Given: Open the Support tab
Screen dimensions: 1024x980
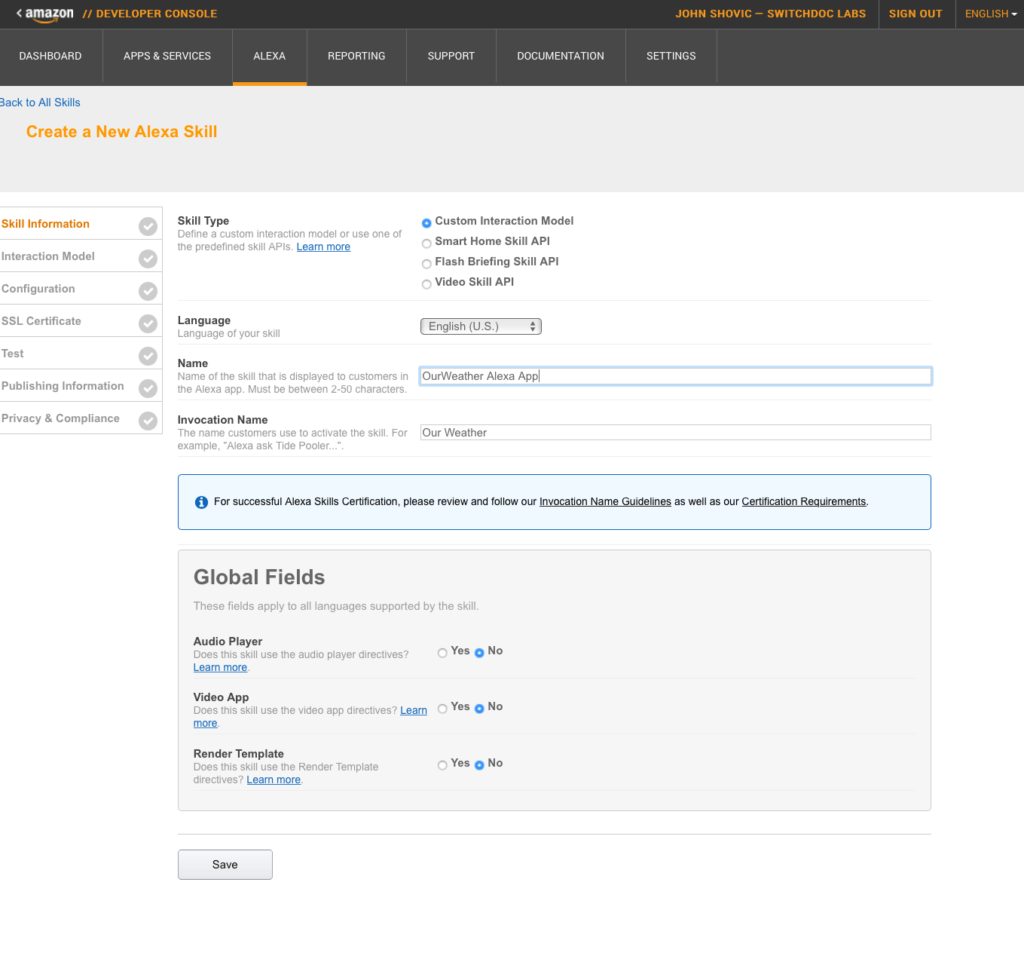Looking at the screenshot, I should point(451,56).
